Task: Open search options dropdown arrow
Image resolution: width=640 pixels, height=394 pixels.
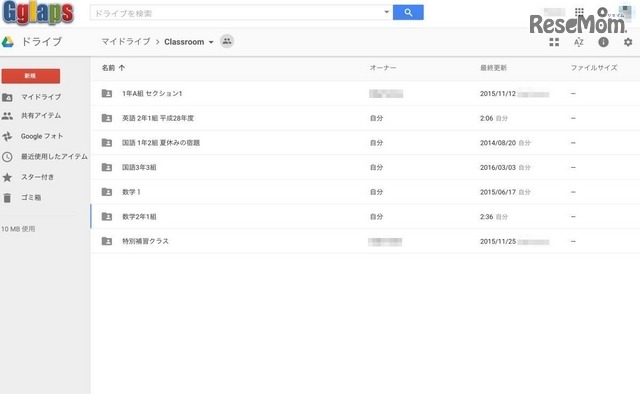Action: 386,12
